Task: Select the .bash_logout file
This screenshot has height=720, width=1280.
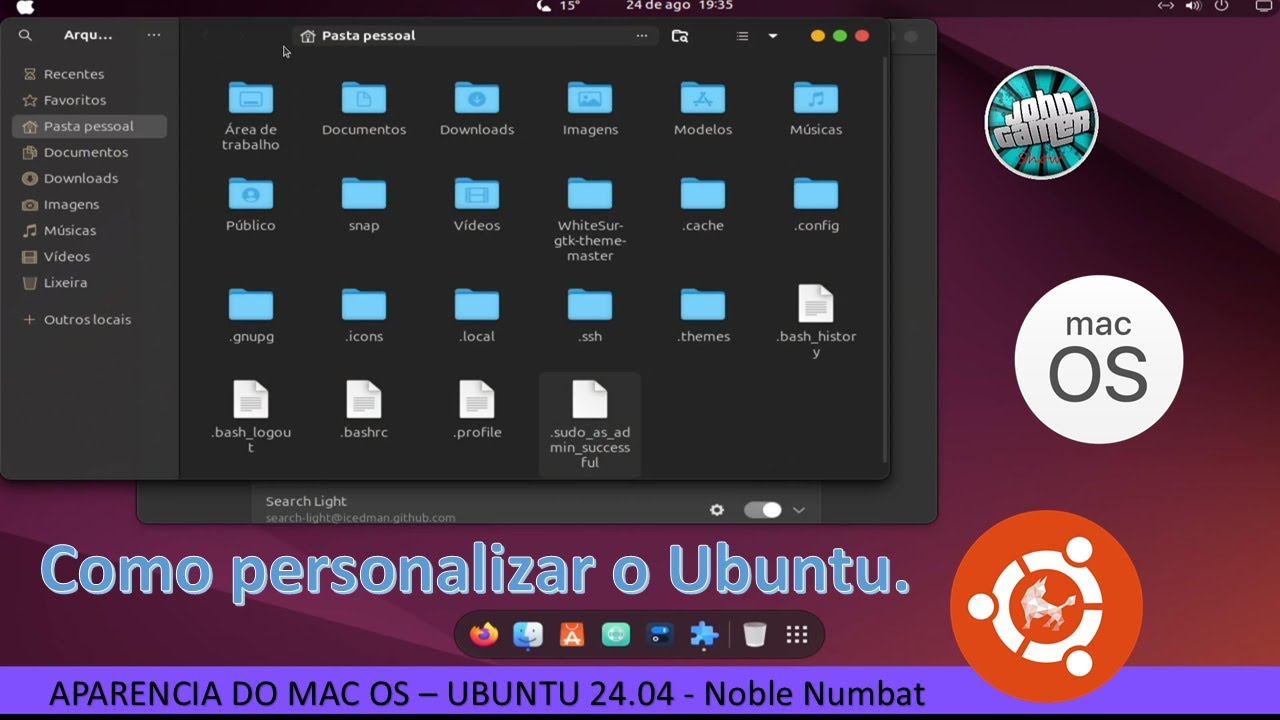Action: click(x=251, y=417)
